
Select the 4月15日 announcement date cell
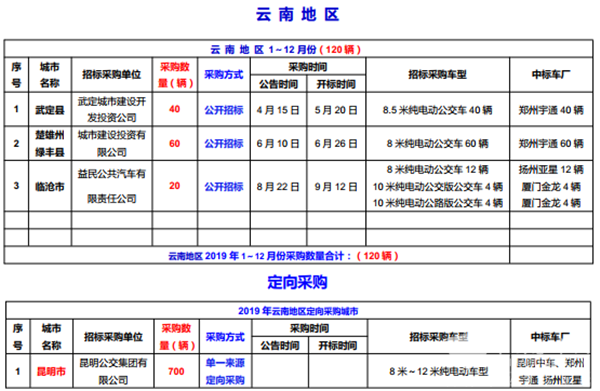(278, 110)
